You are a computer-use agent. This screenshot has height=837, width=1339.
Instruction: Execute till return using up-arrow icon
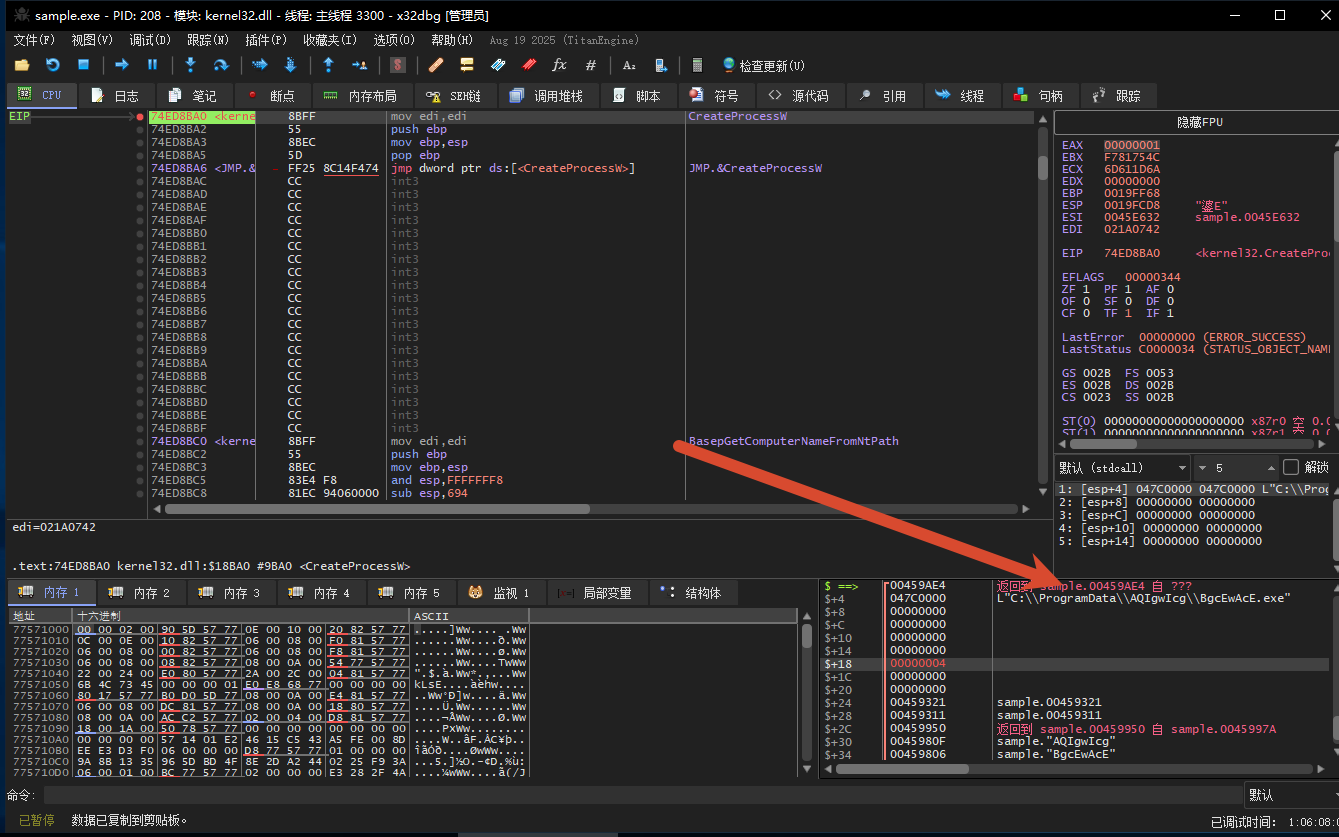(x=328, y=65)
